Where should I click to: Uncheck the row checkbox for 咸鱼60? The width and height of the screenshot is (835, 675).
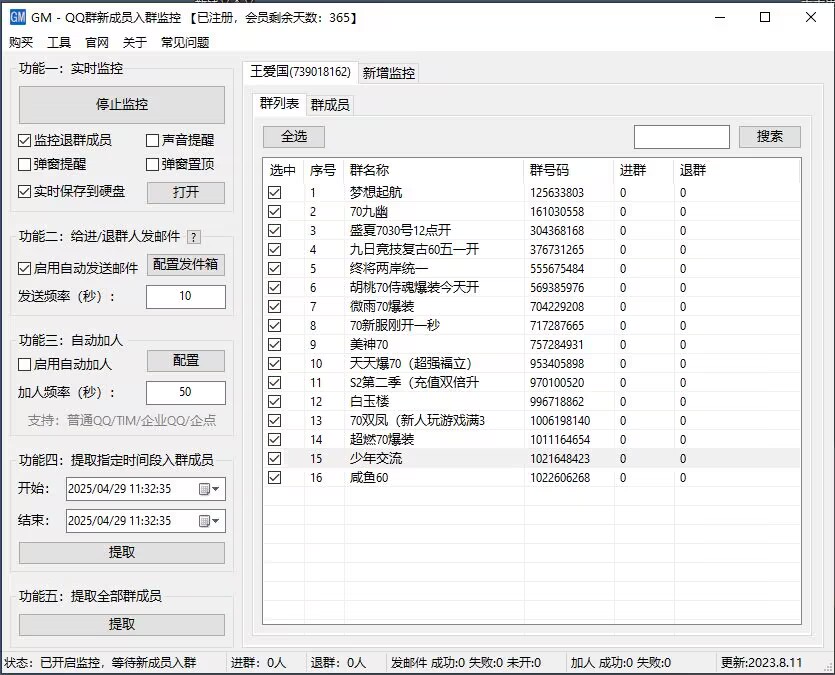point(274,478)
